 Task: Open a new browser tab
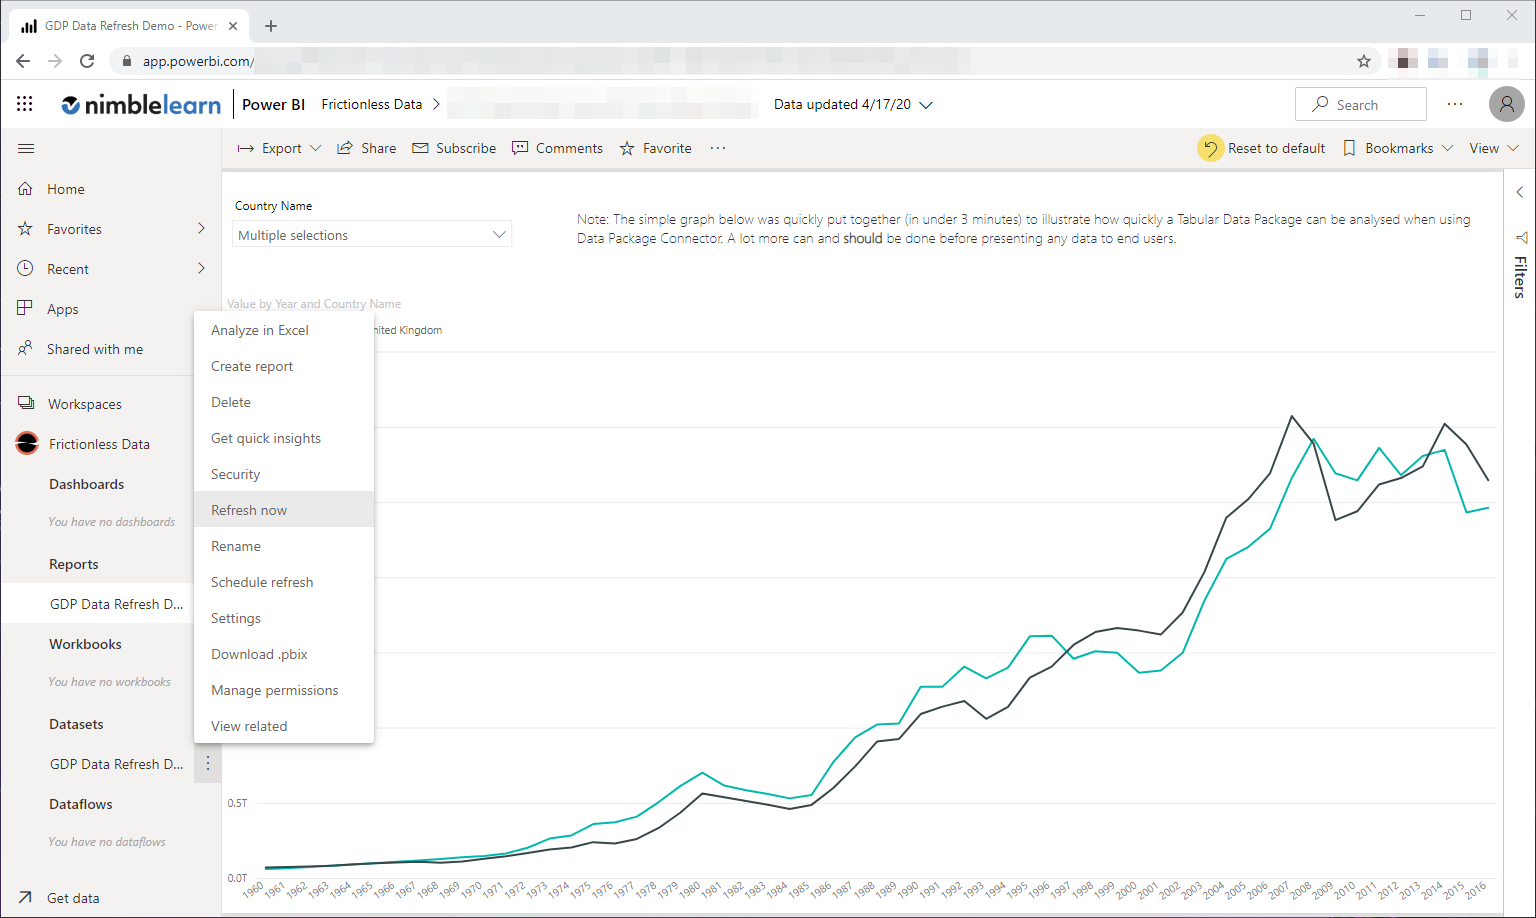coord(271,26)
